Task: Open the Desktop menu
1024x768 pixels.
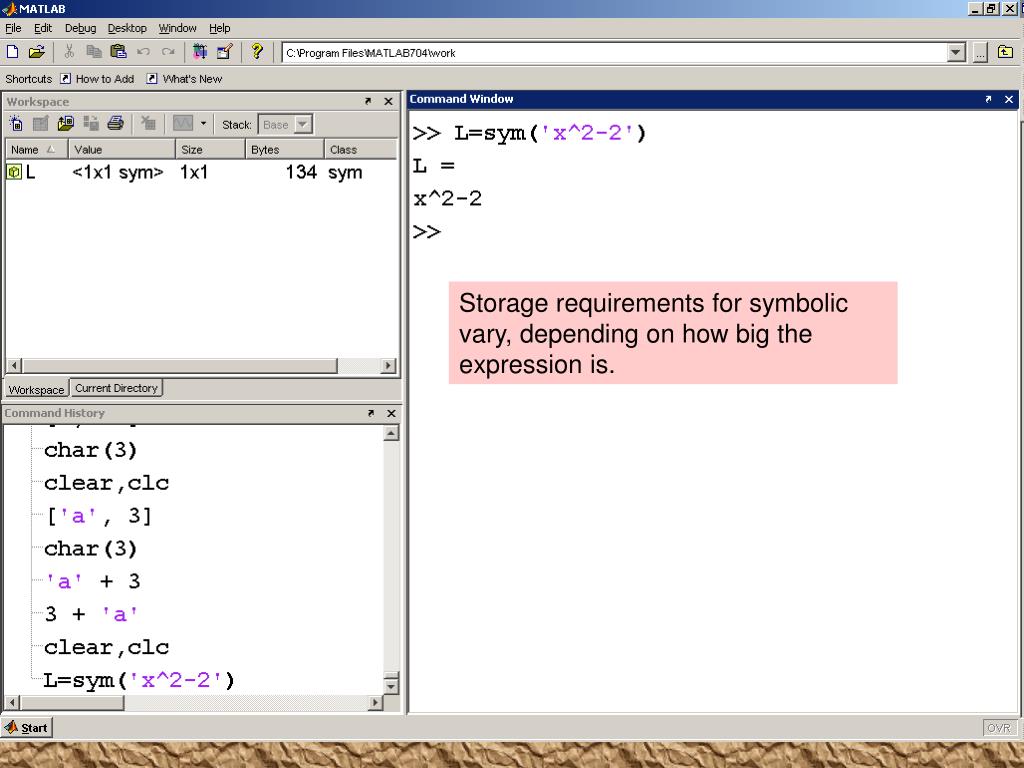Action: point(127,28)
